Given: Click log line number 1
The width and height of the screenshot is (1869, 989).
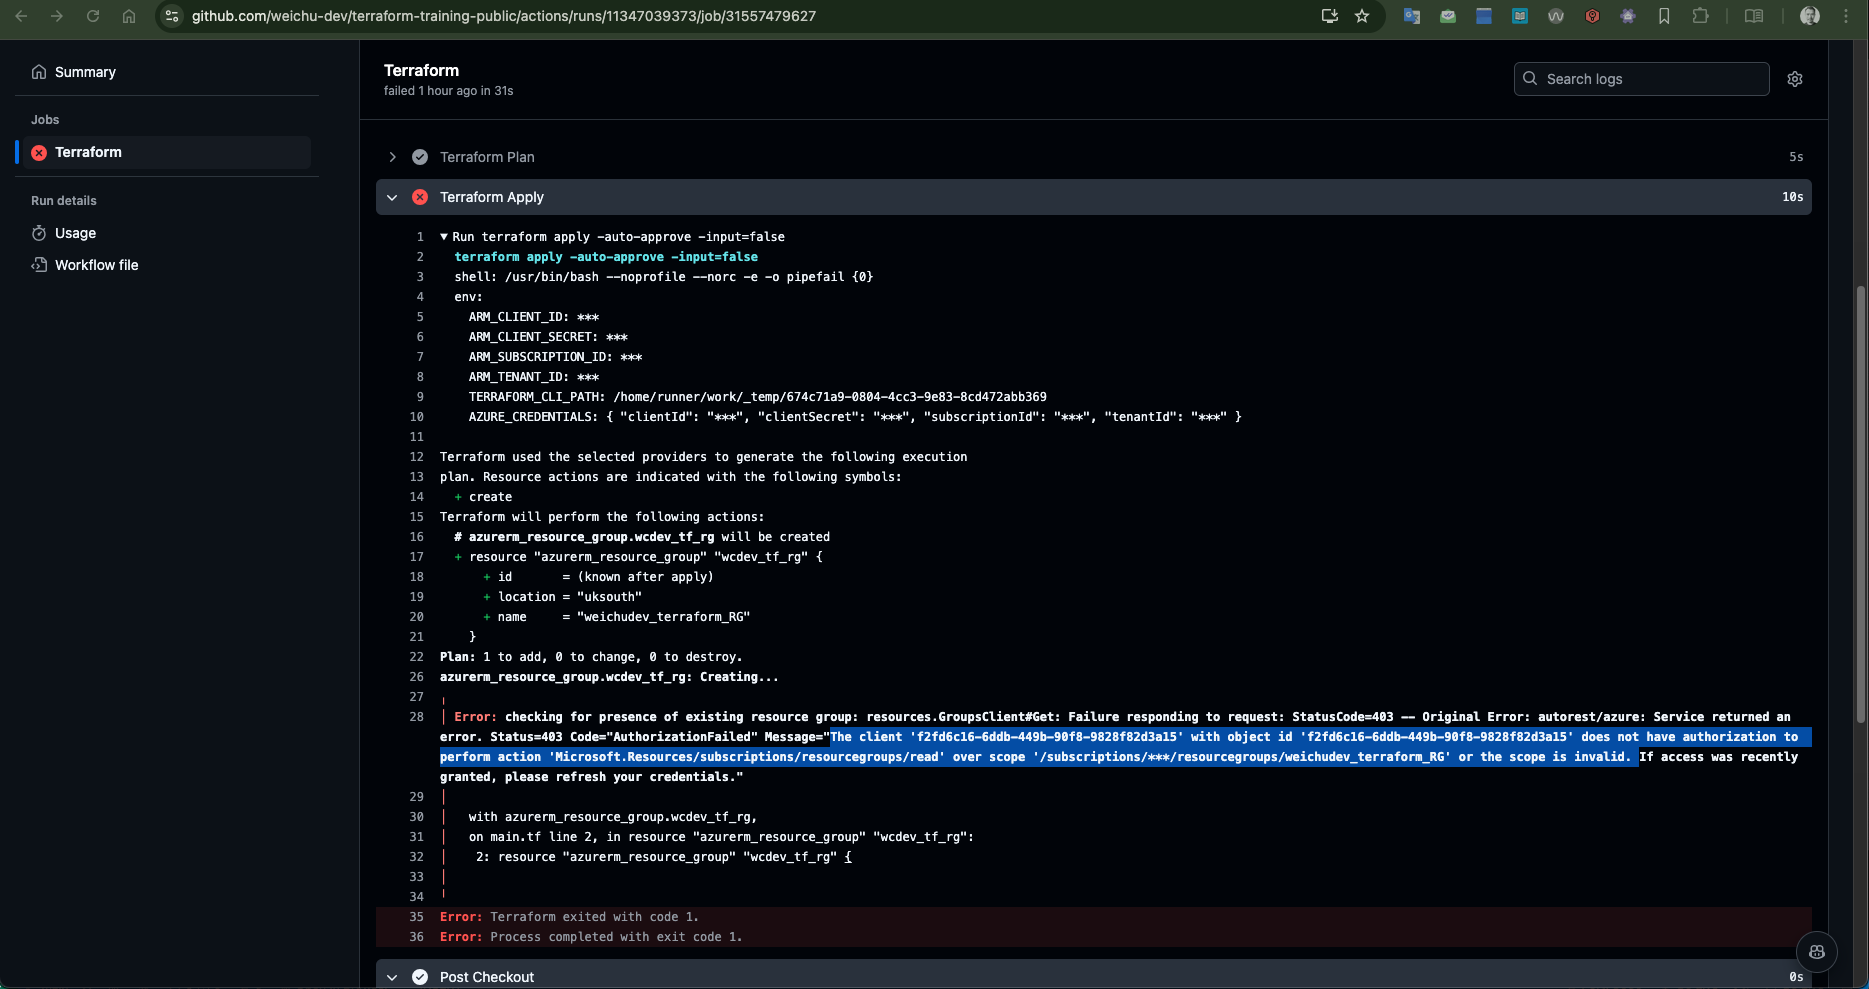Looking at the screenshot, I should click(420, 237).
